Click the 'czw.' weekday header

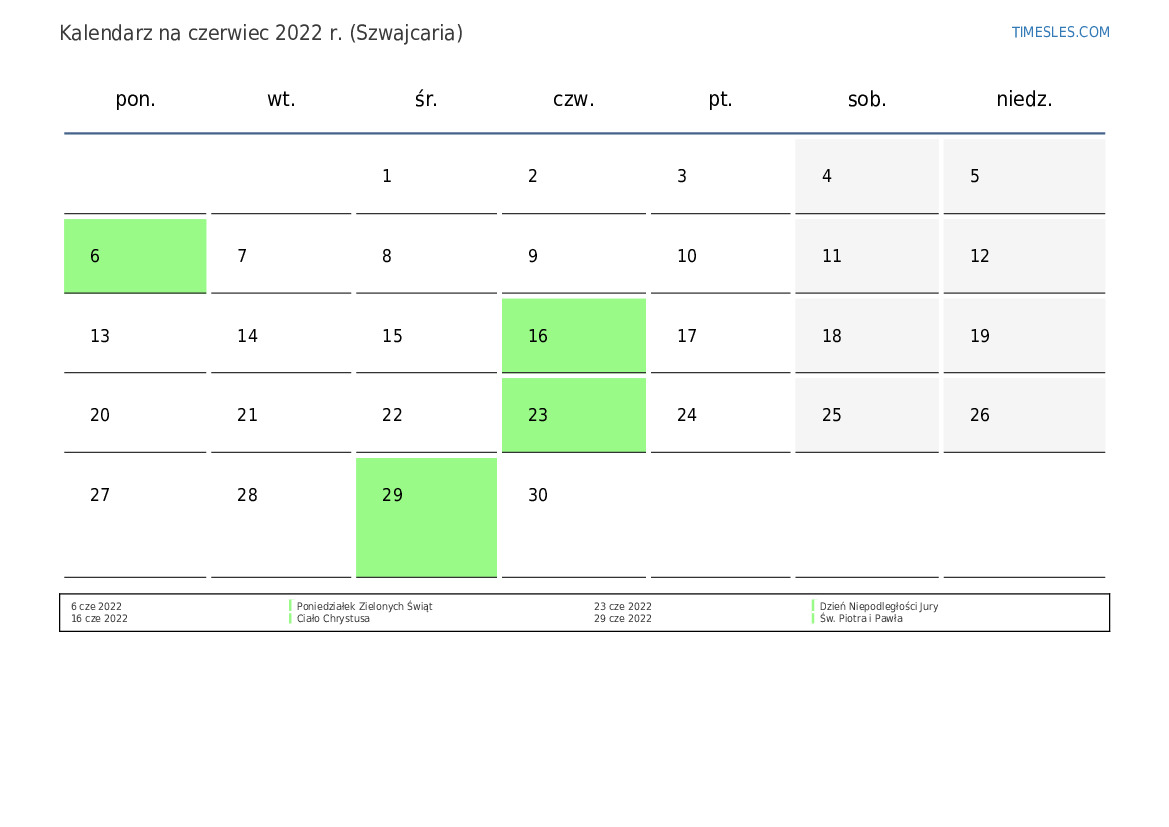click(x=573, y=99)
